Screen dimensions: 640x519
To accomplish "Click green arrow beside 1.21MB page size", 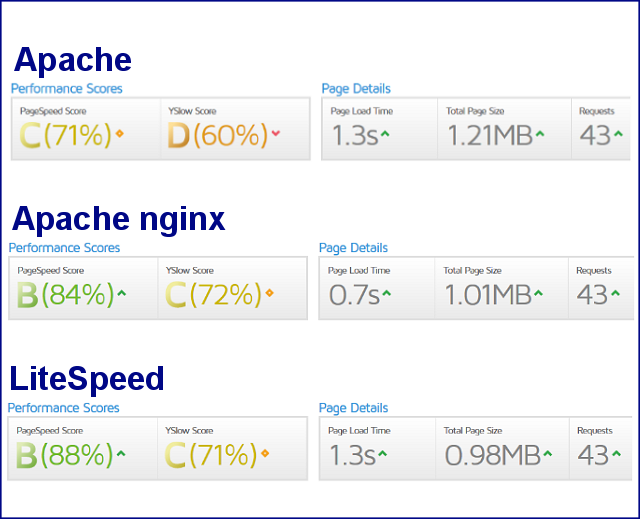I will (539, 132).
